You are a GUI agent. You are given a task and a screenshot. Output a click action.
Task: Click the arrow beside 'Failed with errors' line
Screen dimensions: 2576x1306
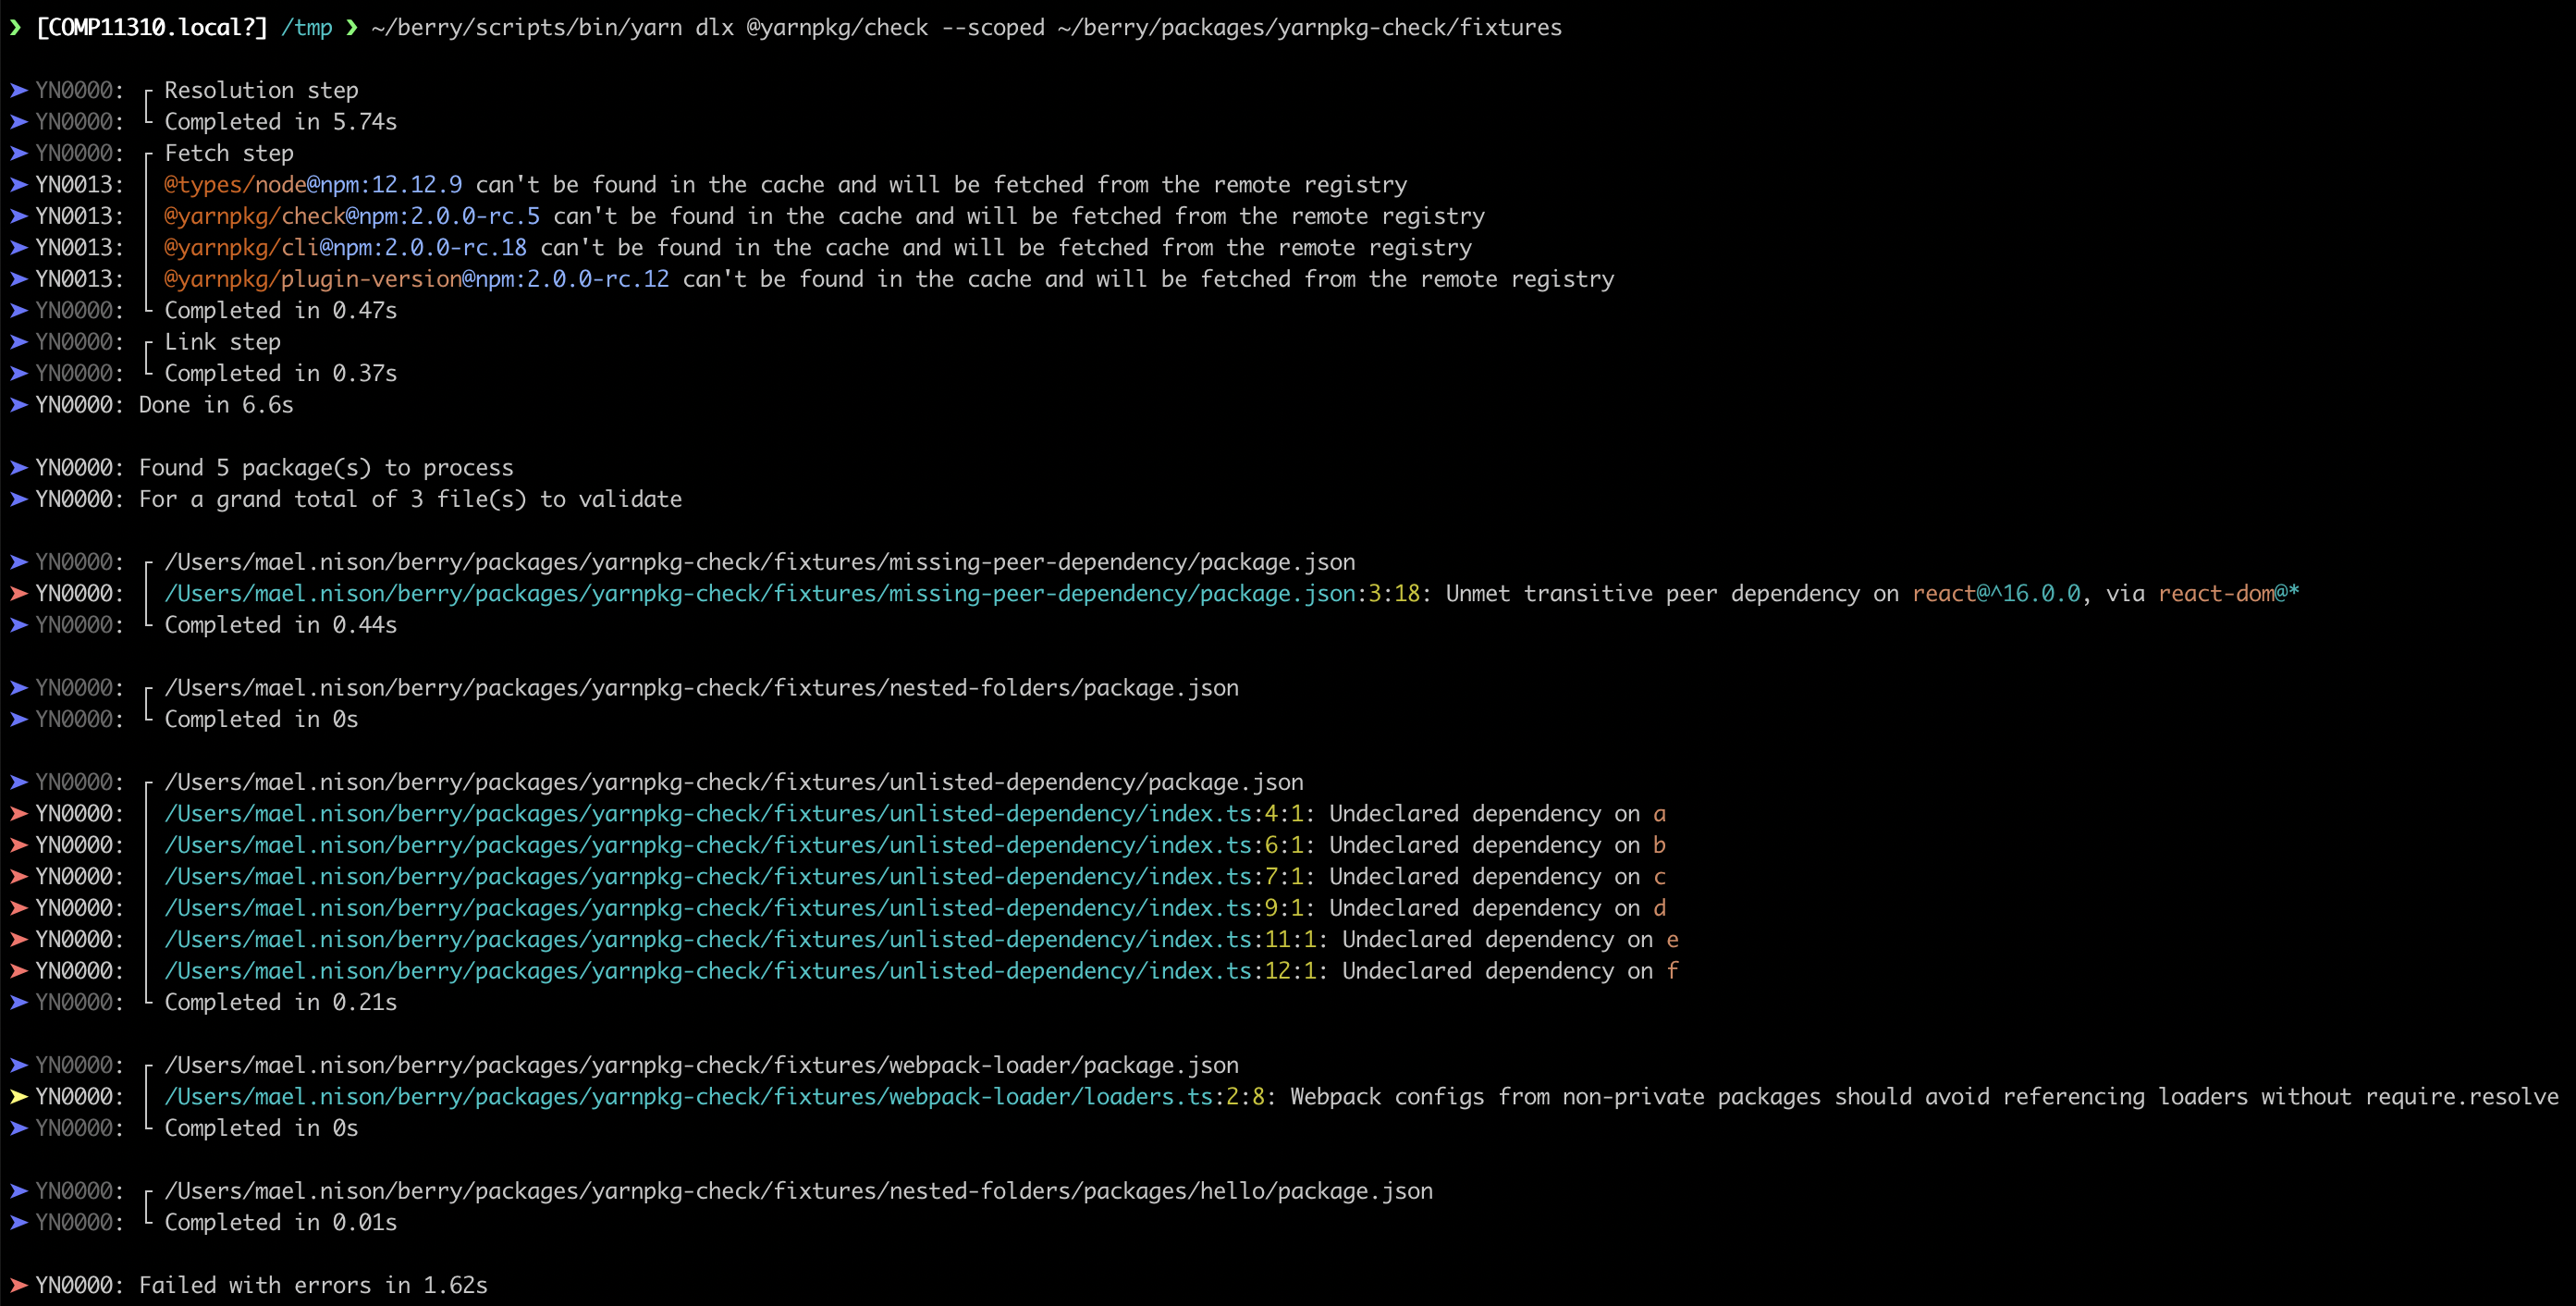[18, 1286]
